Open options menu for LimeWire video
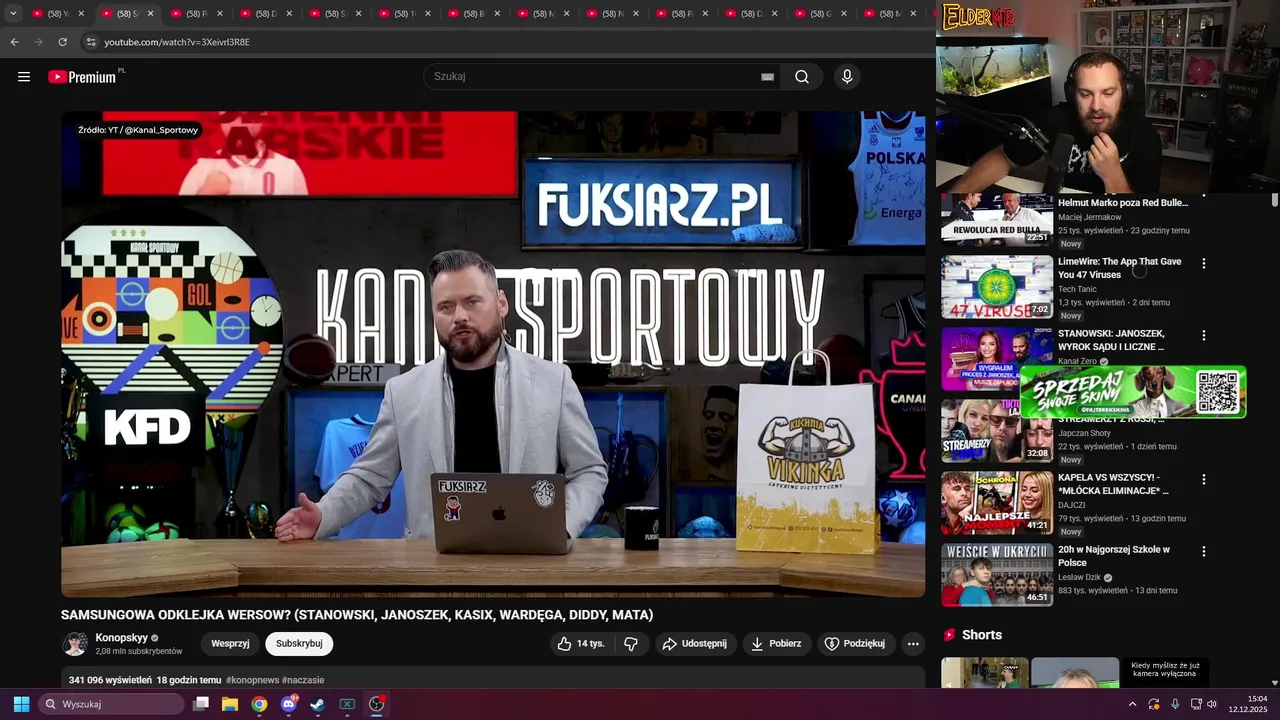This screenshot has width=1280, height=720. (x=1204, y=264)
